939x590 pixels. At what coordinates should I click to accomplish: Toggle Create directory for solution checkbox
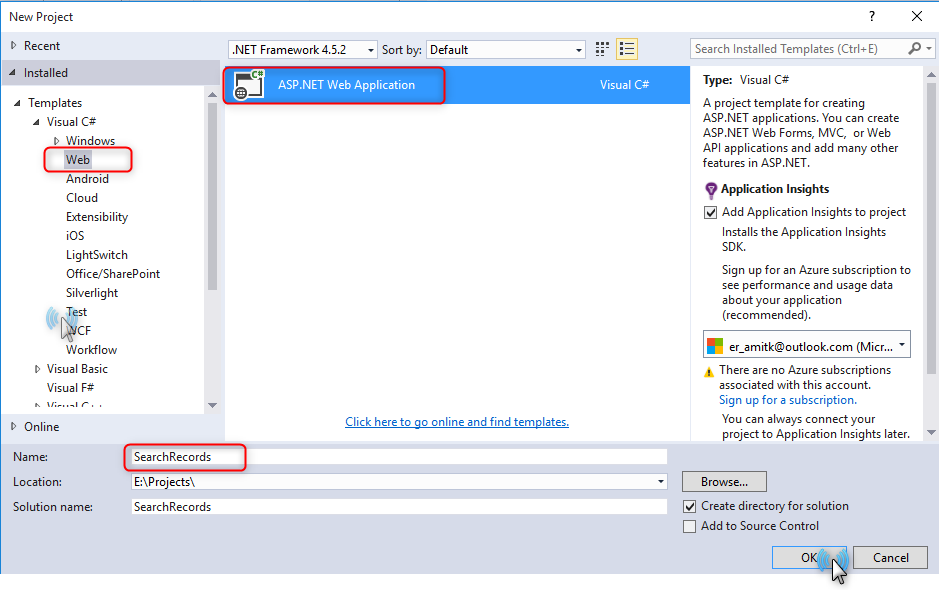pos(689,506)
